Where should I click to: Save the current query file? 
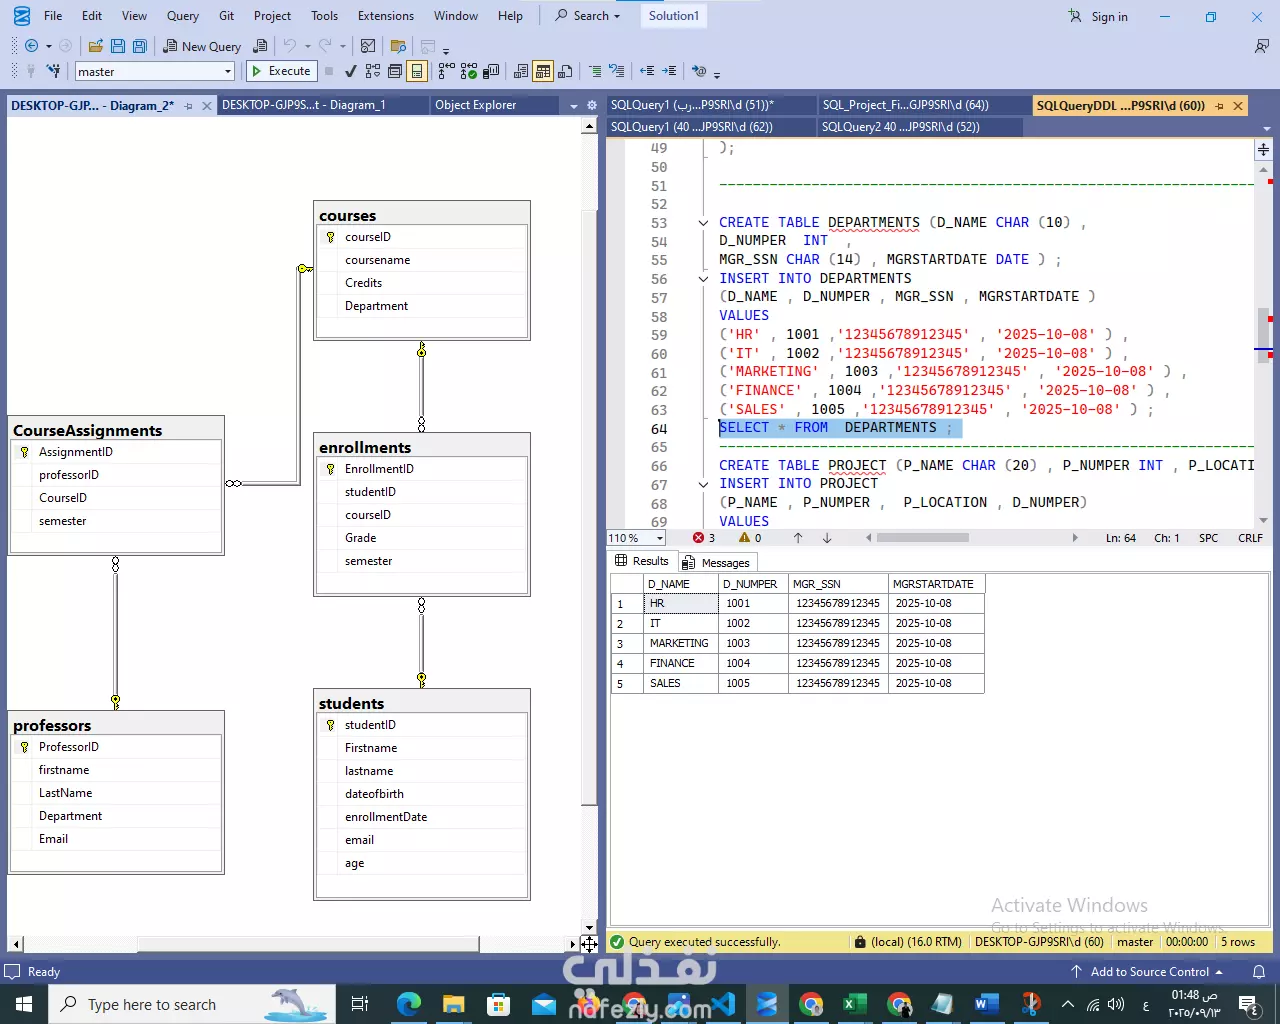pos(118,46)
